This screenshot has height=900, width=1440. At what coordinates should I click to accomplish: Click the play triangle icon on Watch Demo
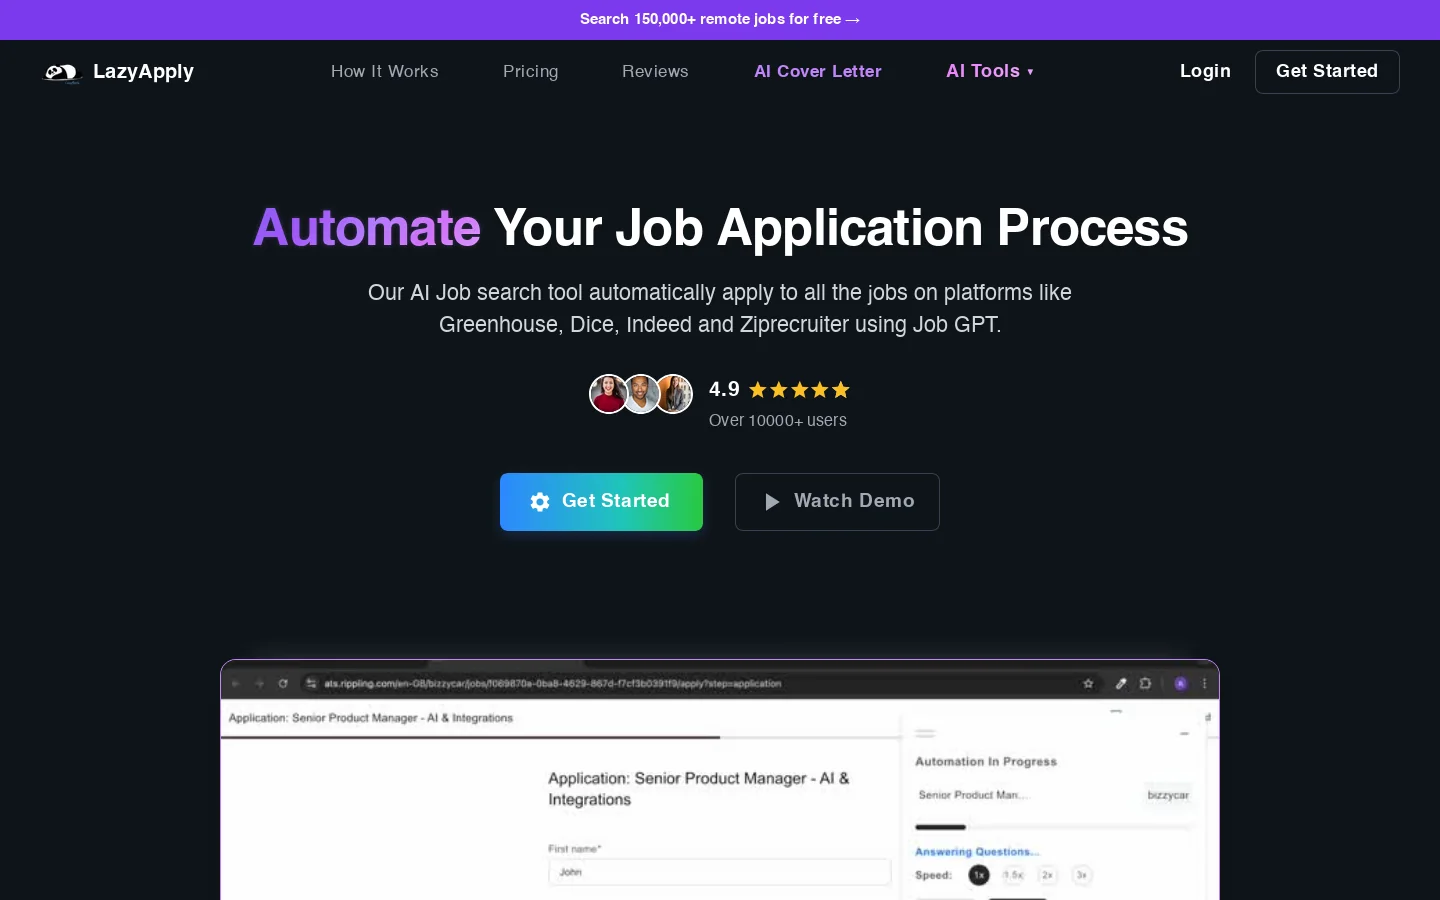(x=772, y=502)
